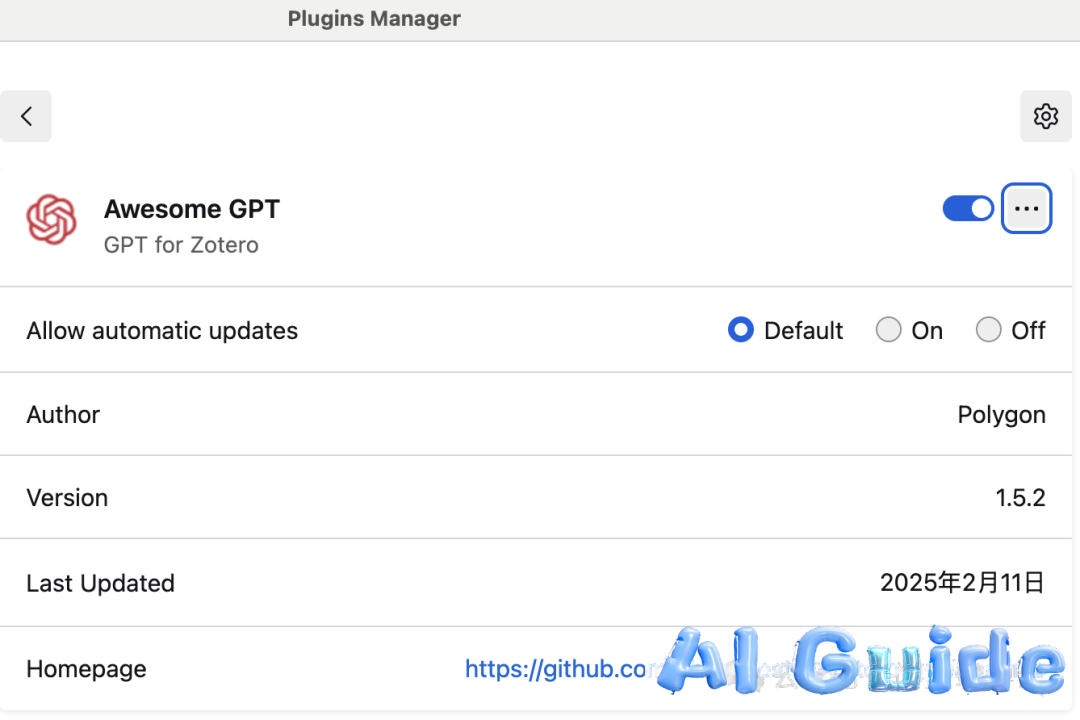Click the Polygon author name
This screenshot has width=1080, height=720.
1001,415
